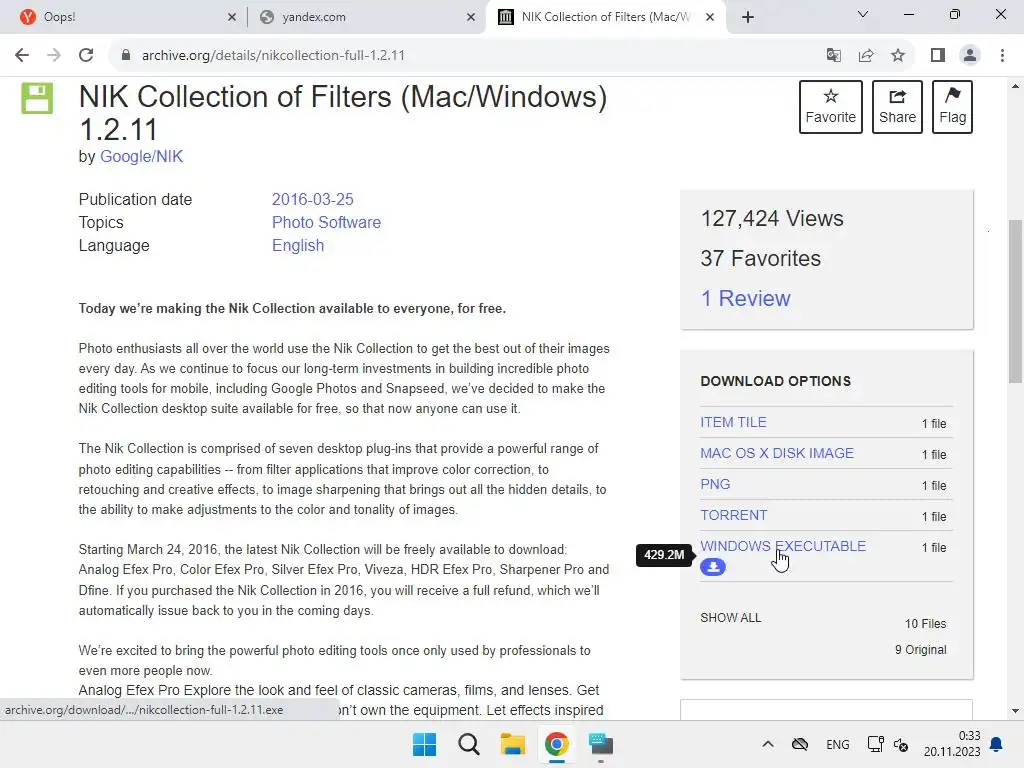Reload the archive.org page
Viewport: 1024px width, 768px height.
86,56
